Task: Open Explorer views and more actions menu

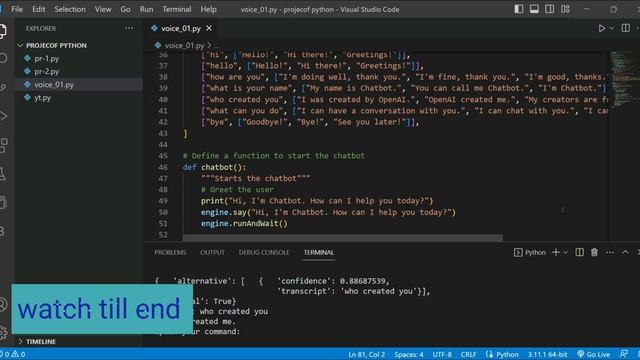Action: click(x=129, y=28)
